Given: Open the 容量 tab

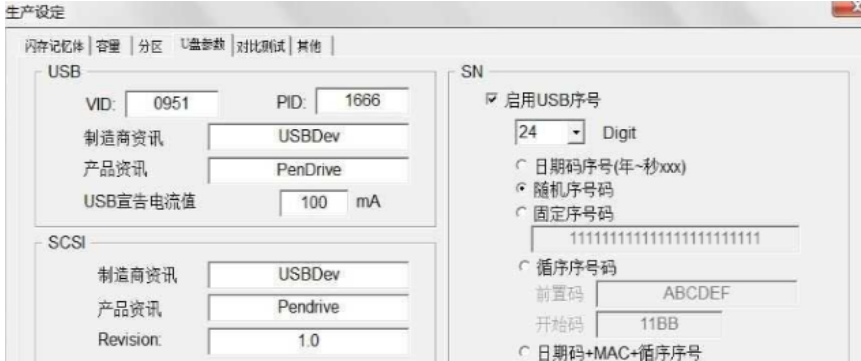Looking at the screenshot, I should tap(109, 47).
